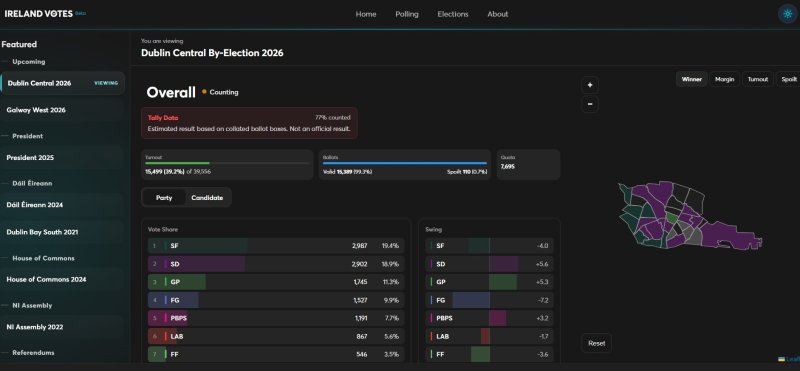Click the GP swing row +5.3
800x371 pixels.
pos(489,282)
